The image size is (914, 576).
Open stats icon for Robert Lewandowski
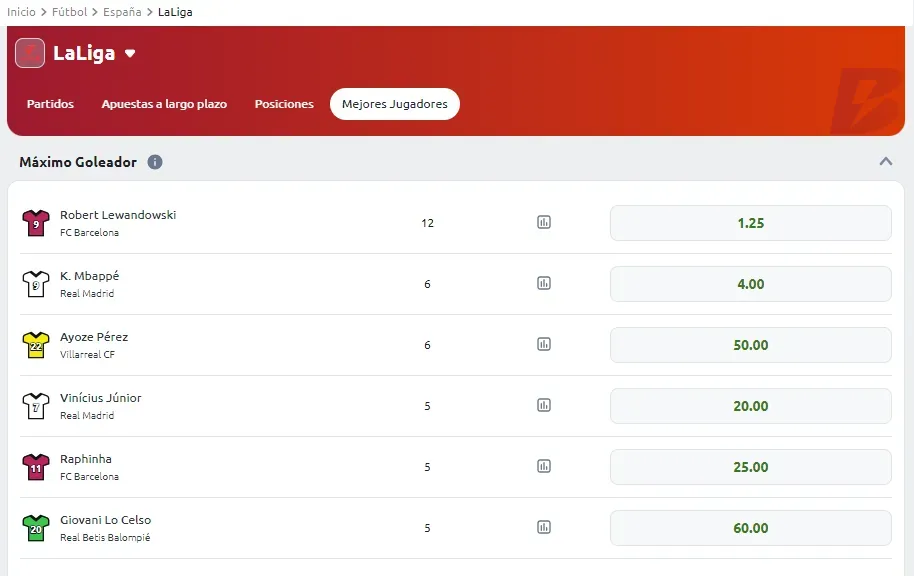tap(544, 222)
